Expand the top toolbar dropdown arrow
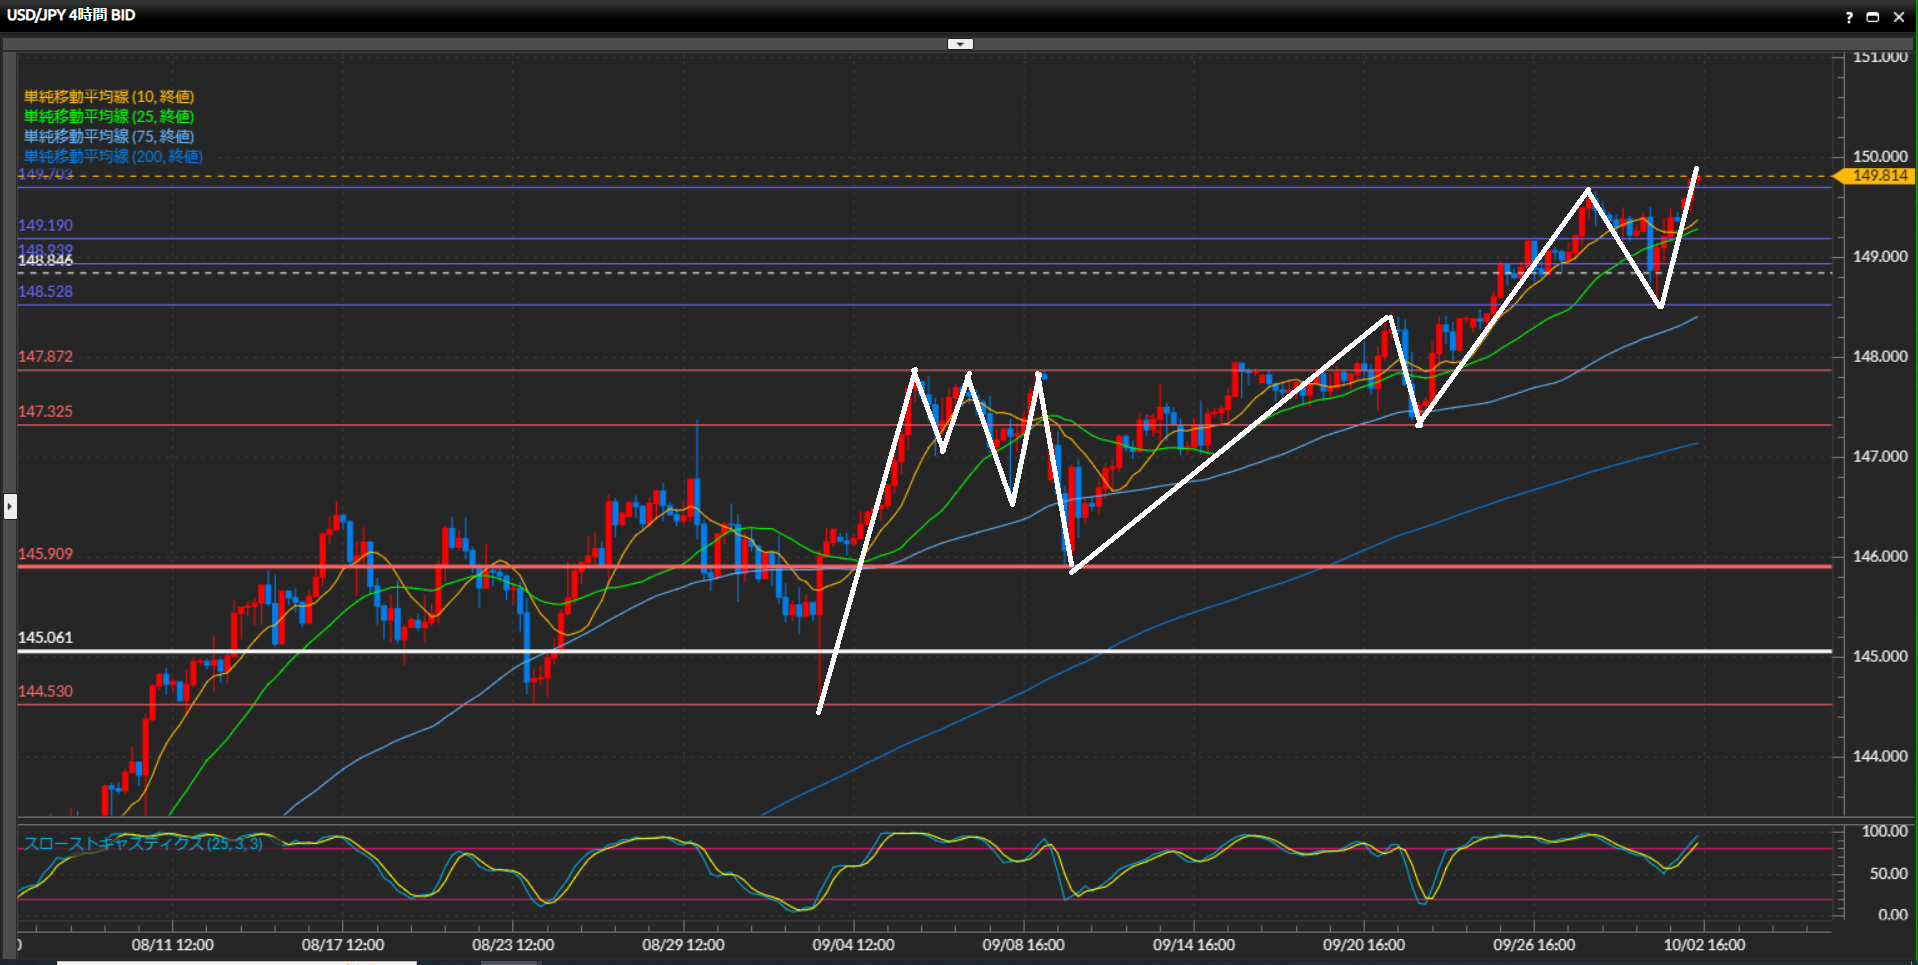The height and width of the screenshot is (965, 1918). 960,44
